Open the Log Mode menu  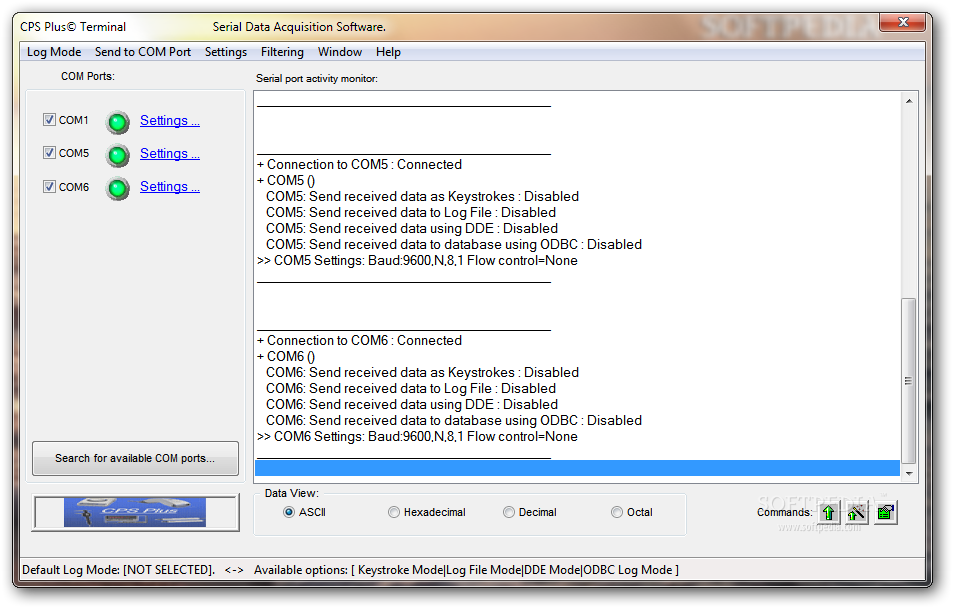[54, 52]
